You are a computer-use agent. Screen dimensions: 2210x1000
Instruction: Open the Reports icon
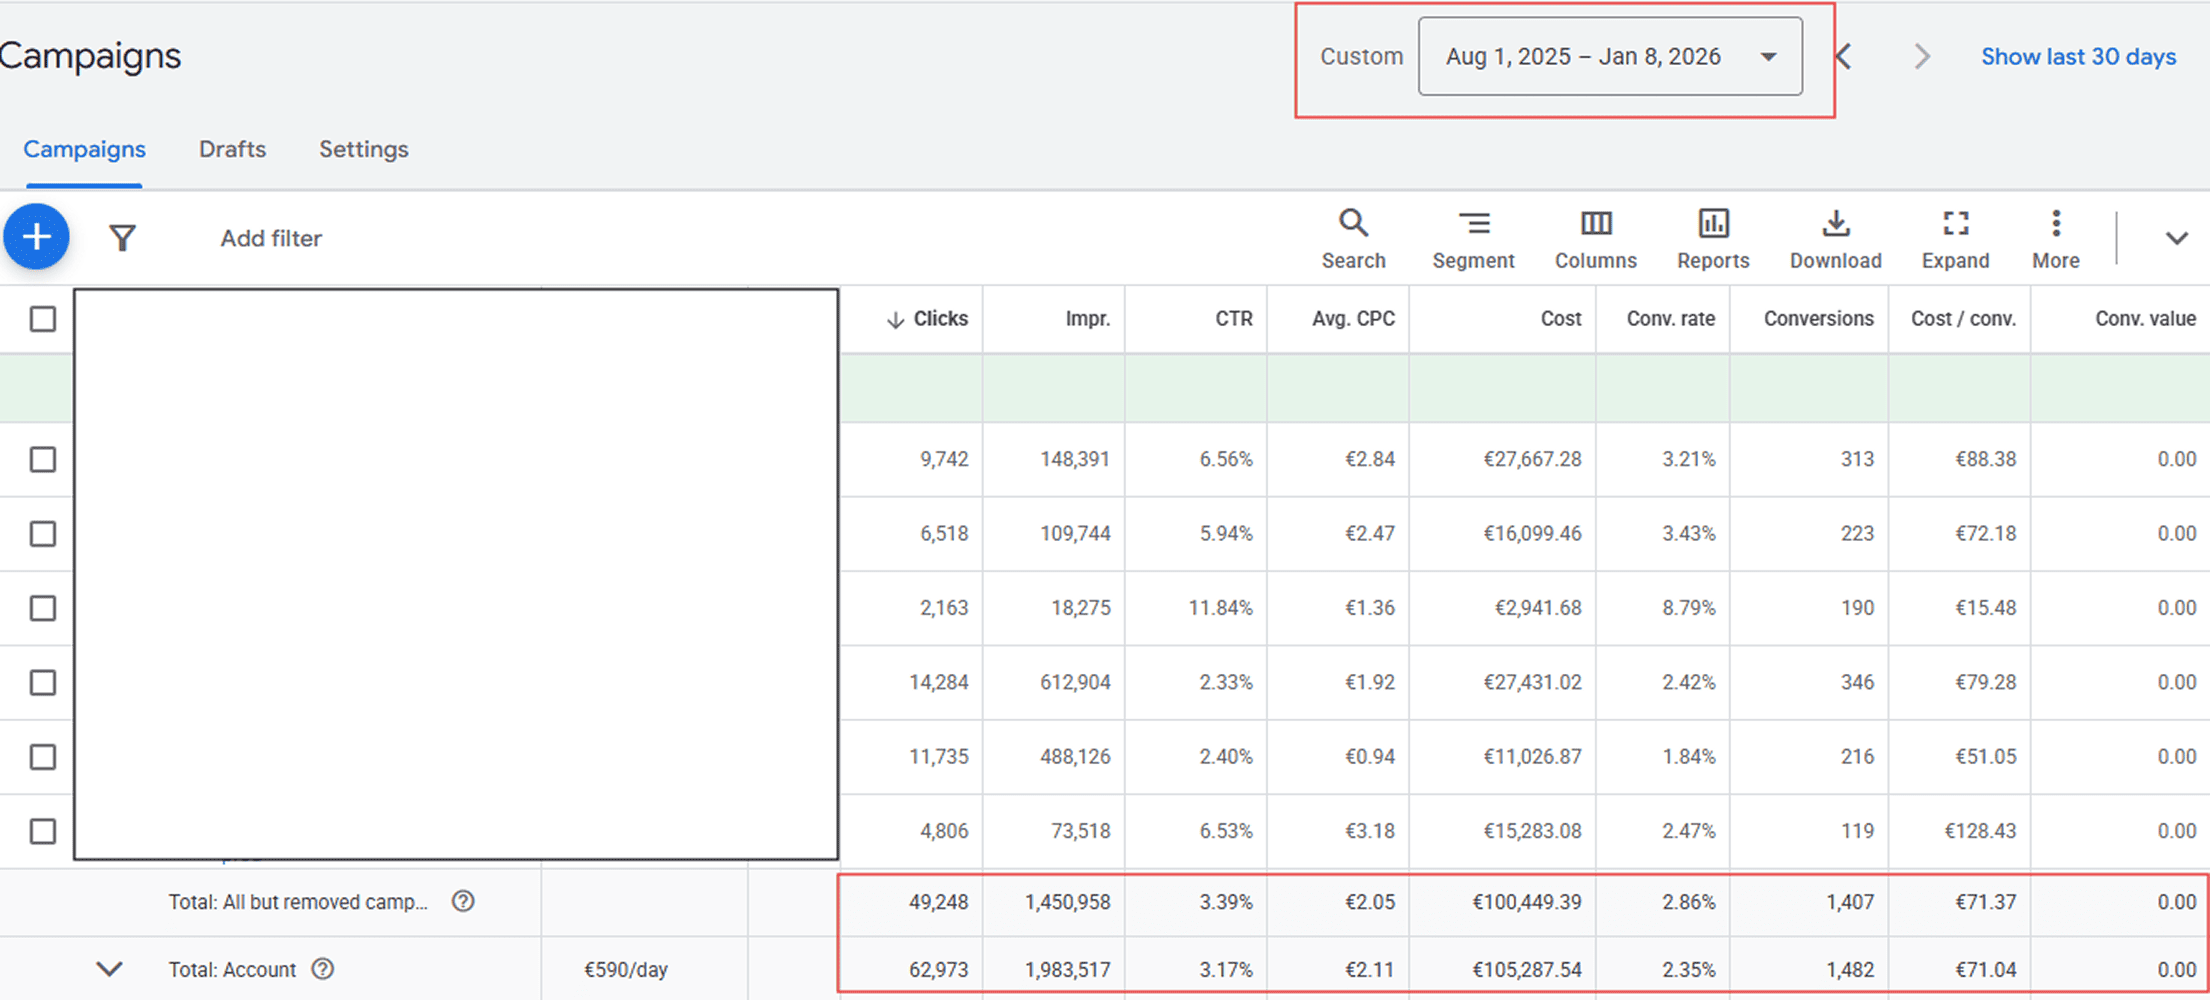pyautogui.click(x=1713, y=238)
